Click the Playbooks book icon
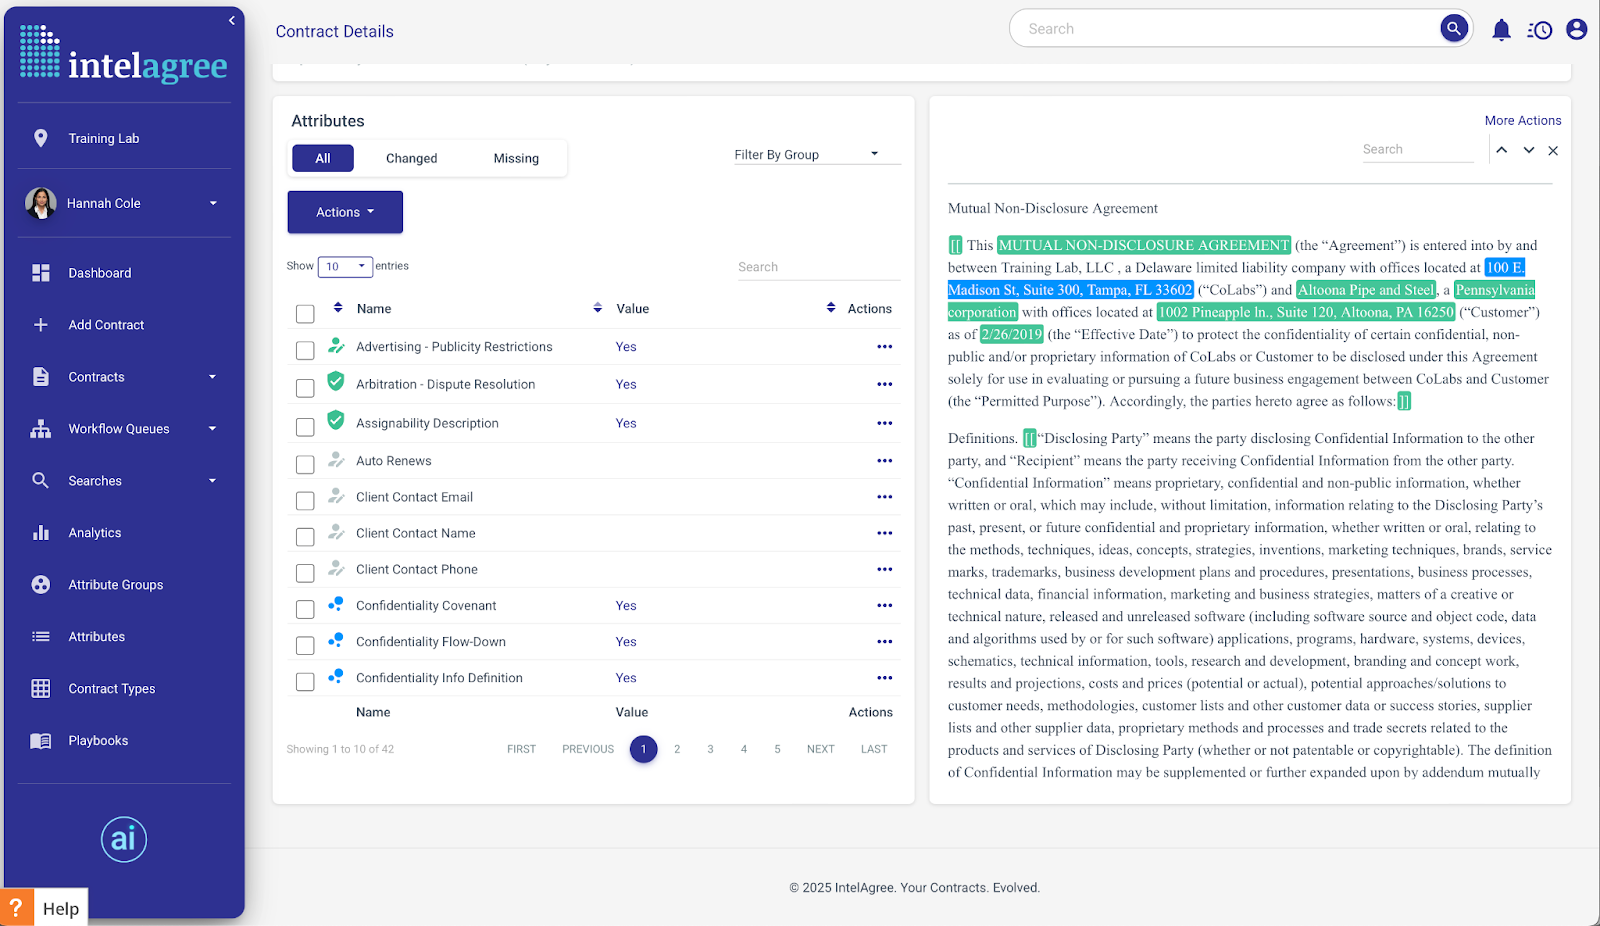 click(x=40, y=741)
